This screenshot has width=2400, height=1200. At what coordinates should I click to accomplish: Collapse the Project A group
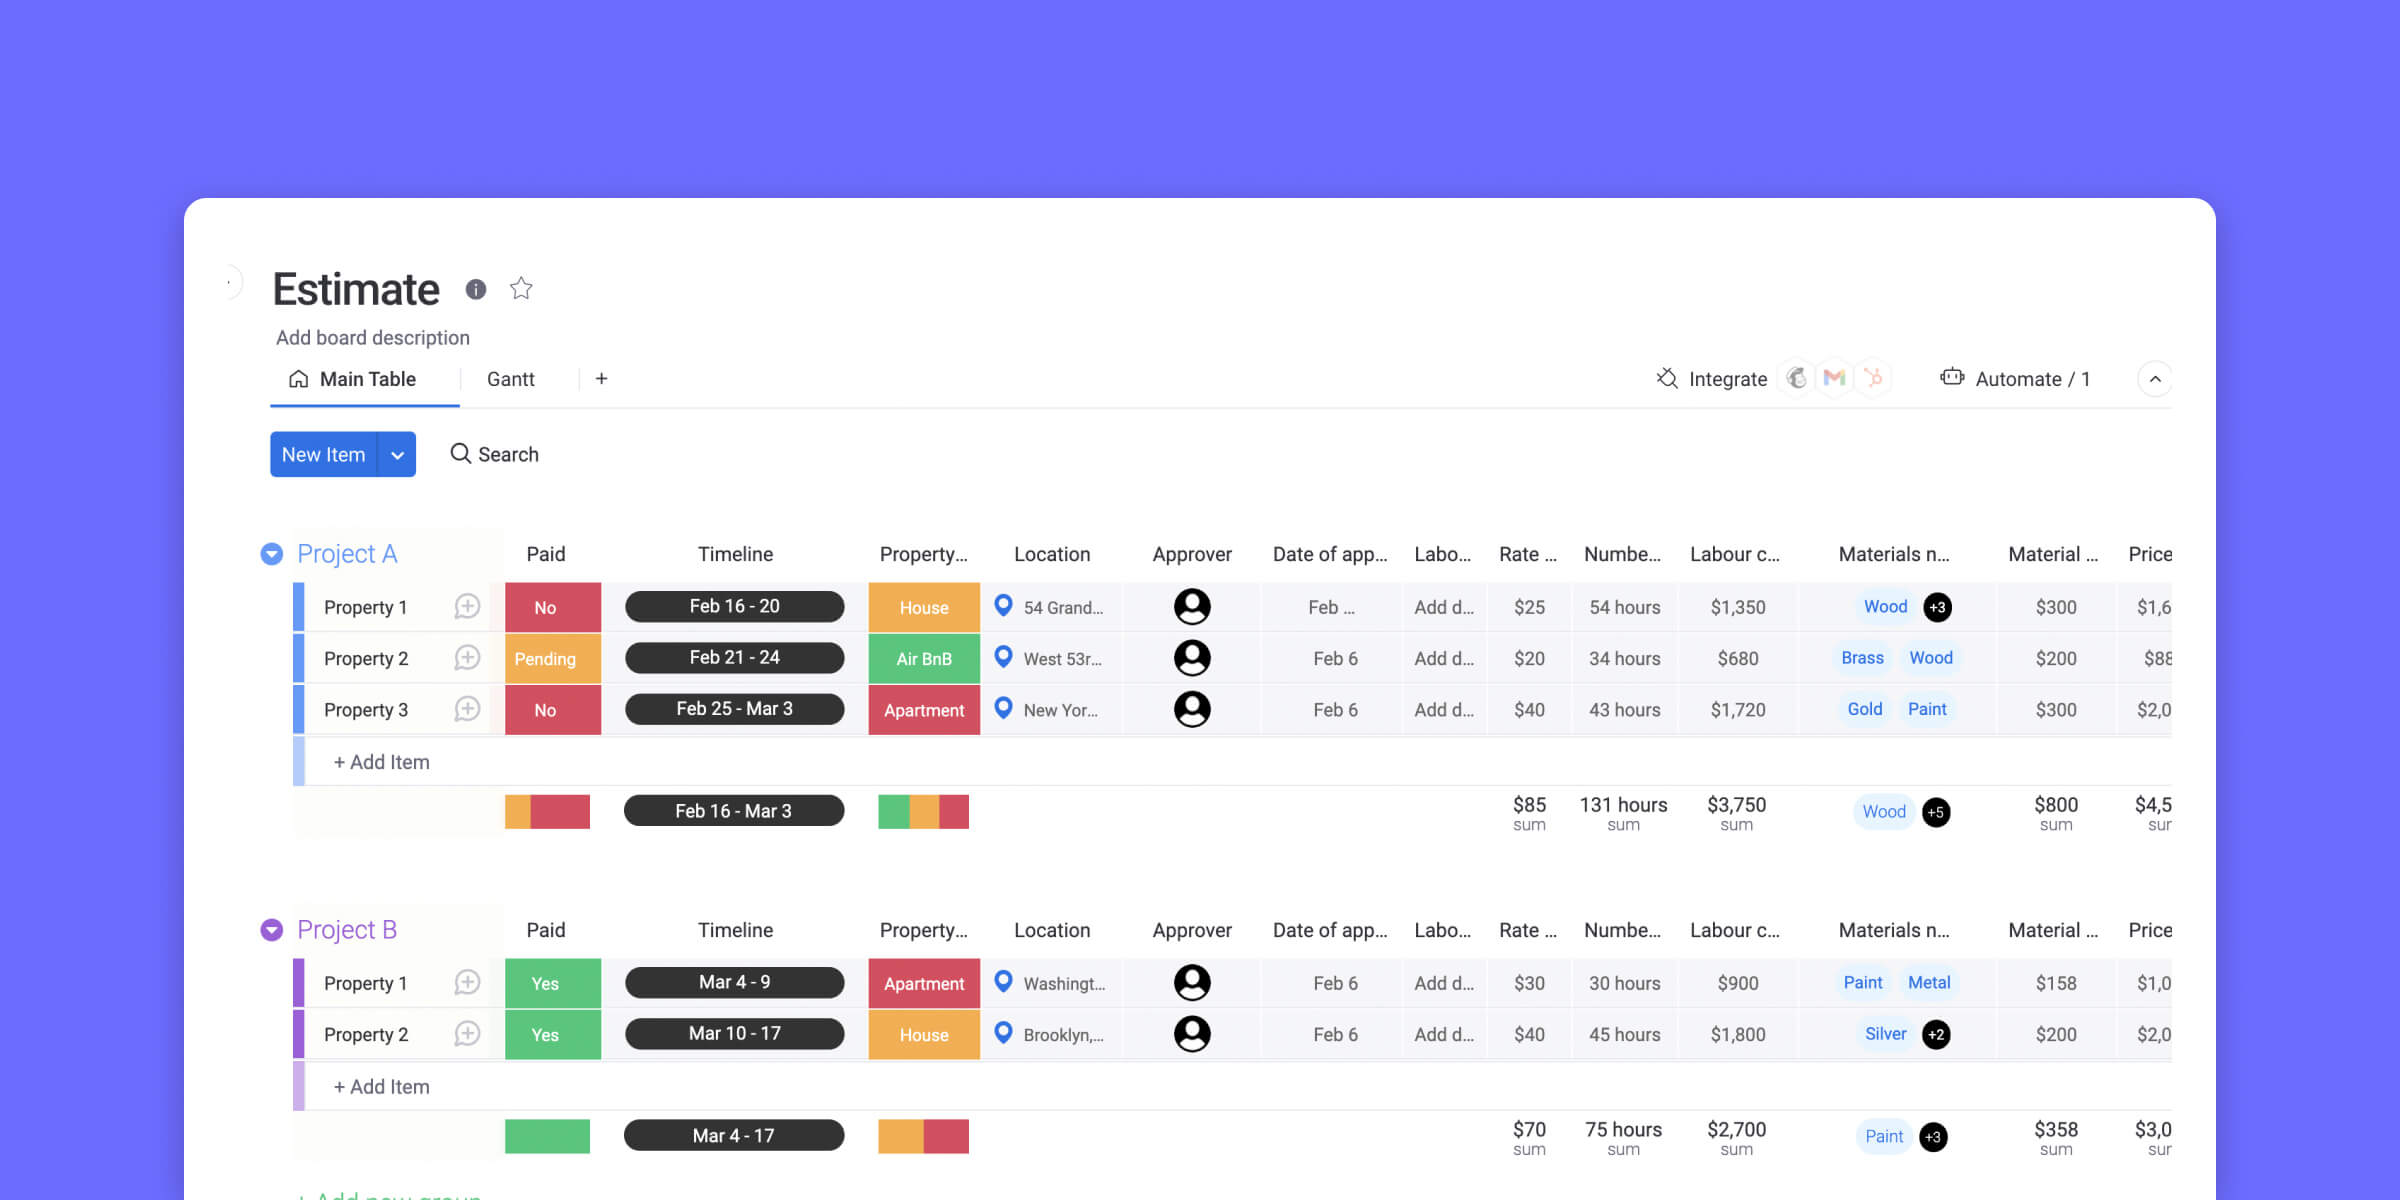[x=272, y=554]
